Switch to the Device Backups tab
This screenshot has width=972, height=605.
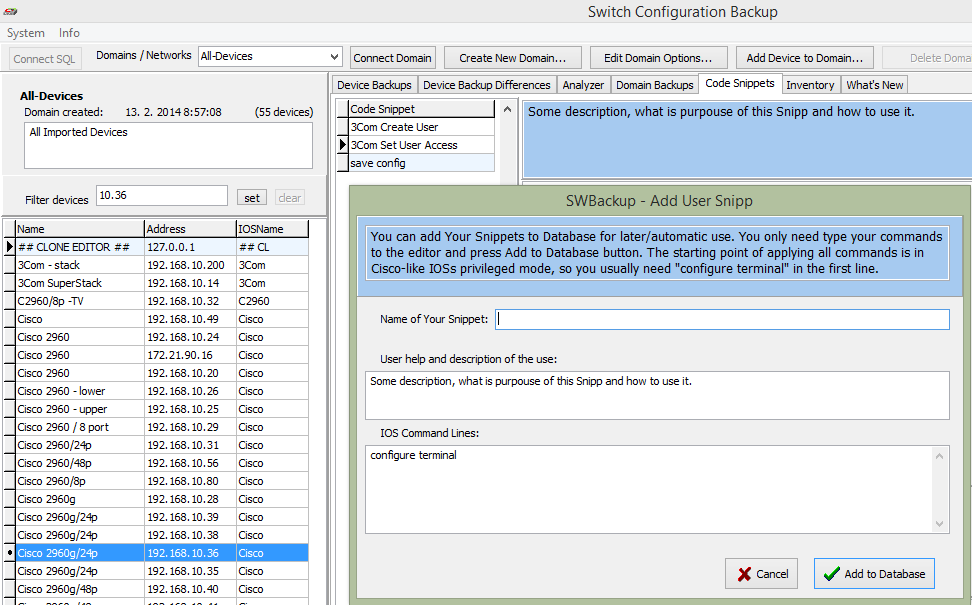[374, 85]
